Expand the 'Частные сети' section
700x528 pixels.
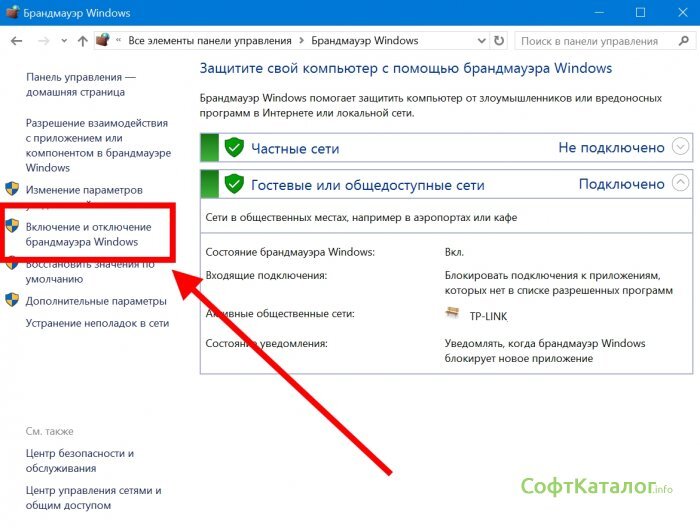[x=680, y=146]
